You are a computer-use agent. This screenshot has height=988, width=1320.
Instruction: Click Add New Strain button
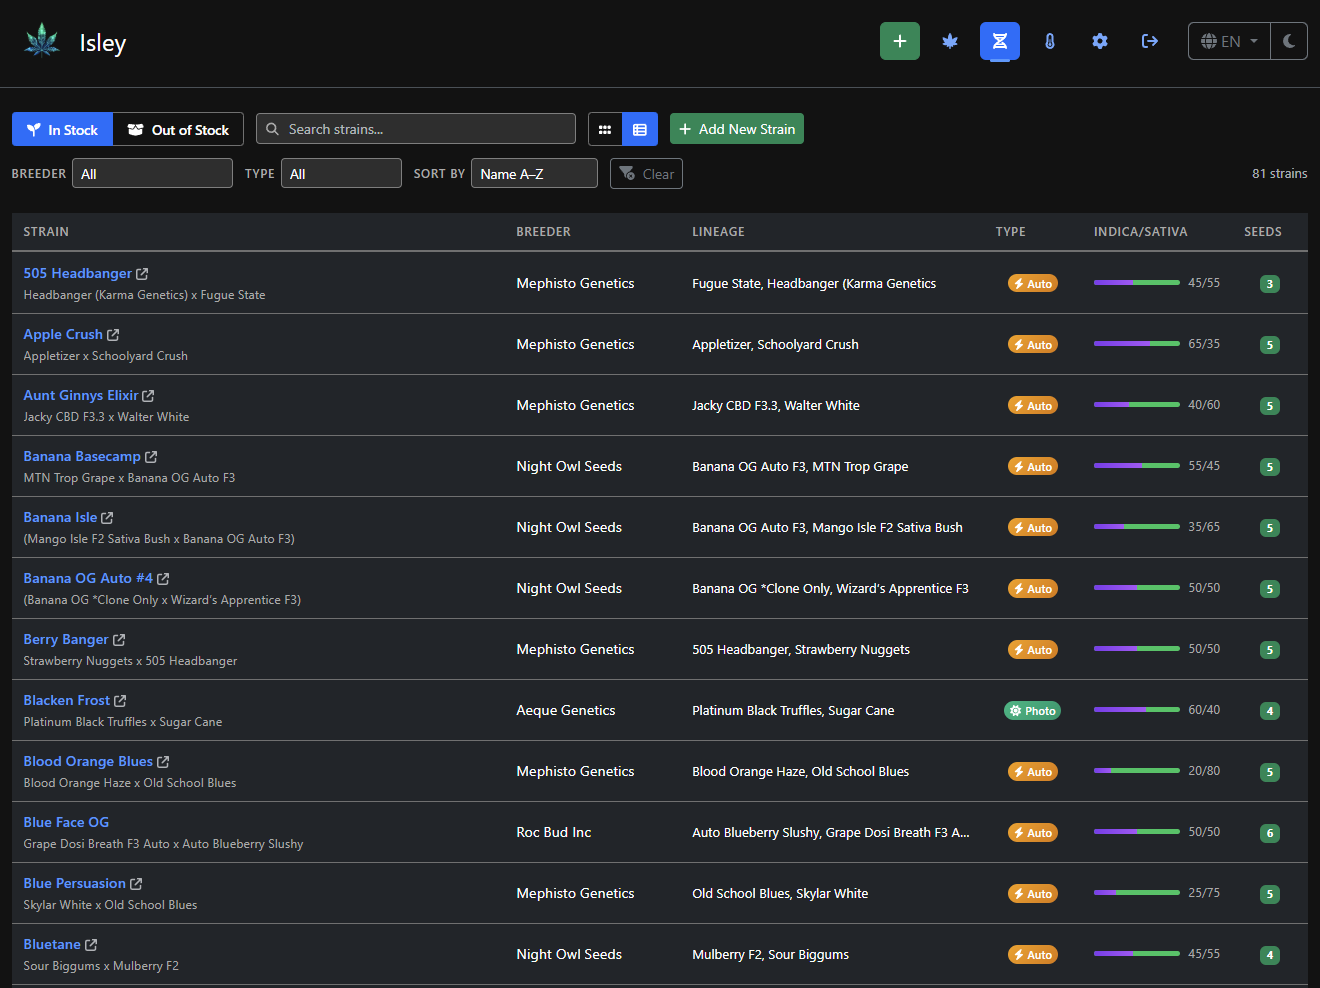click(x=736, y=129)
